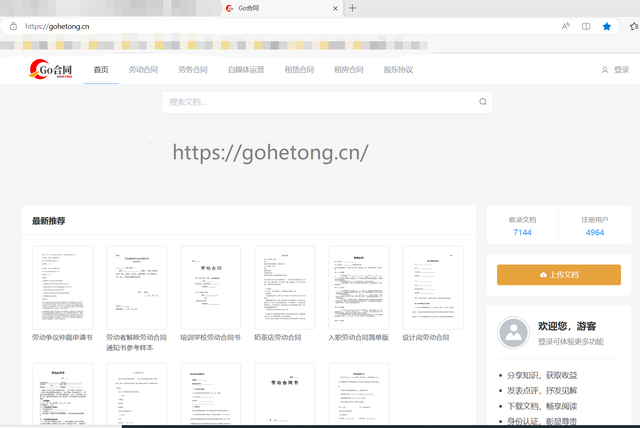Click the 设计岗劳动合同 title link
Viewport: 640px width, 428px height.
(x=426, y=337)
